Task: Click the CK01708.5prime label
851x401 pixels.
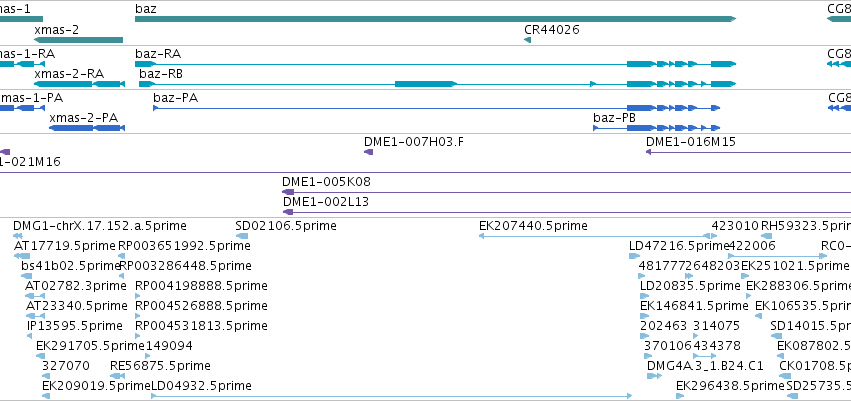Action: 815,366
